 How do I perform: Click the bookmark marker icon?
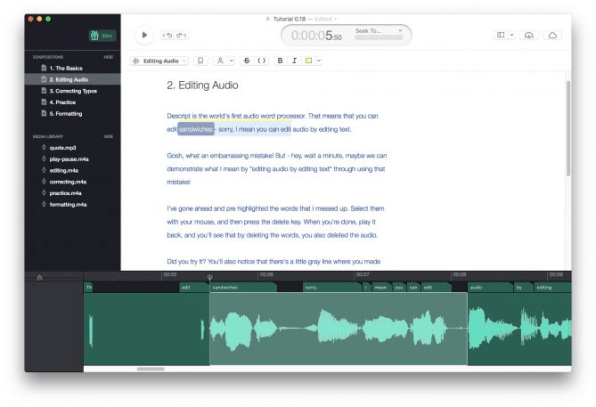(x=200, y=61)
